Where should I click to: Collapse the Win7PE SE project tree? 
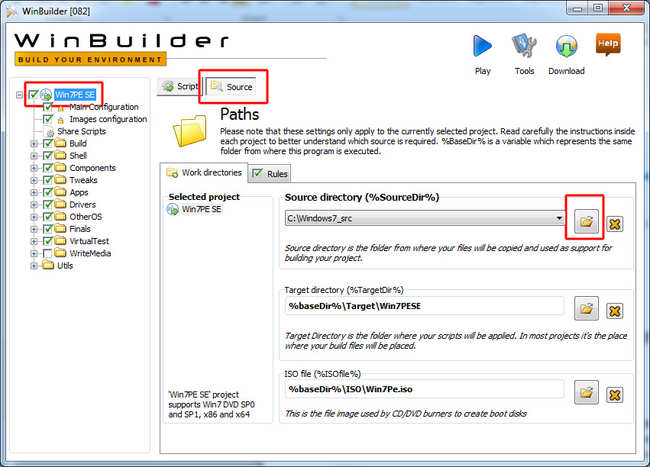19,95
